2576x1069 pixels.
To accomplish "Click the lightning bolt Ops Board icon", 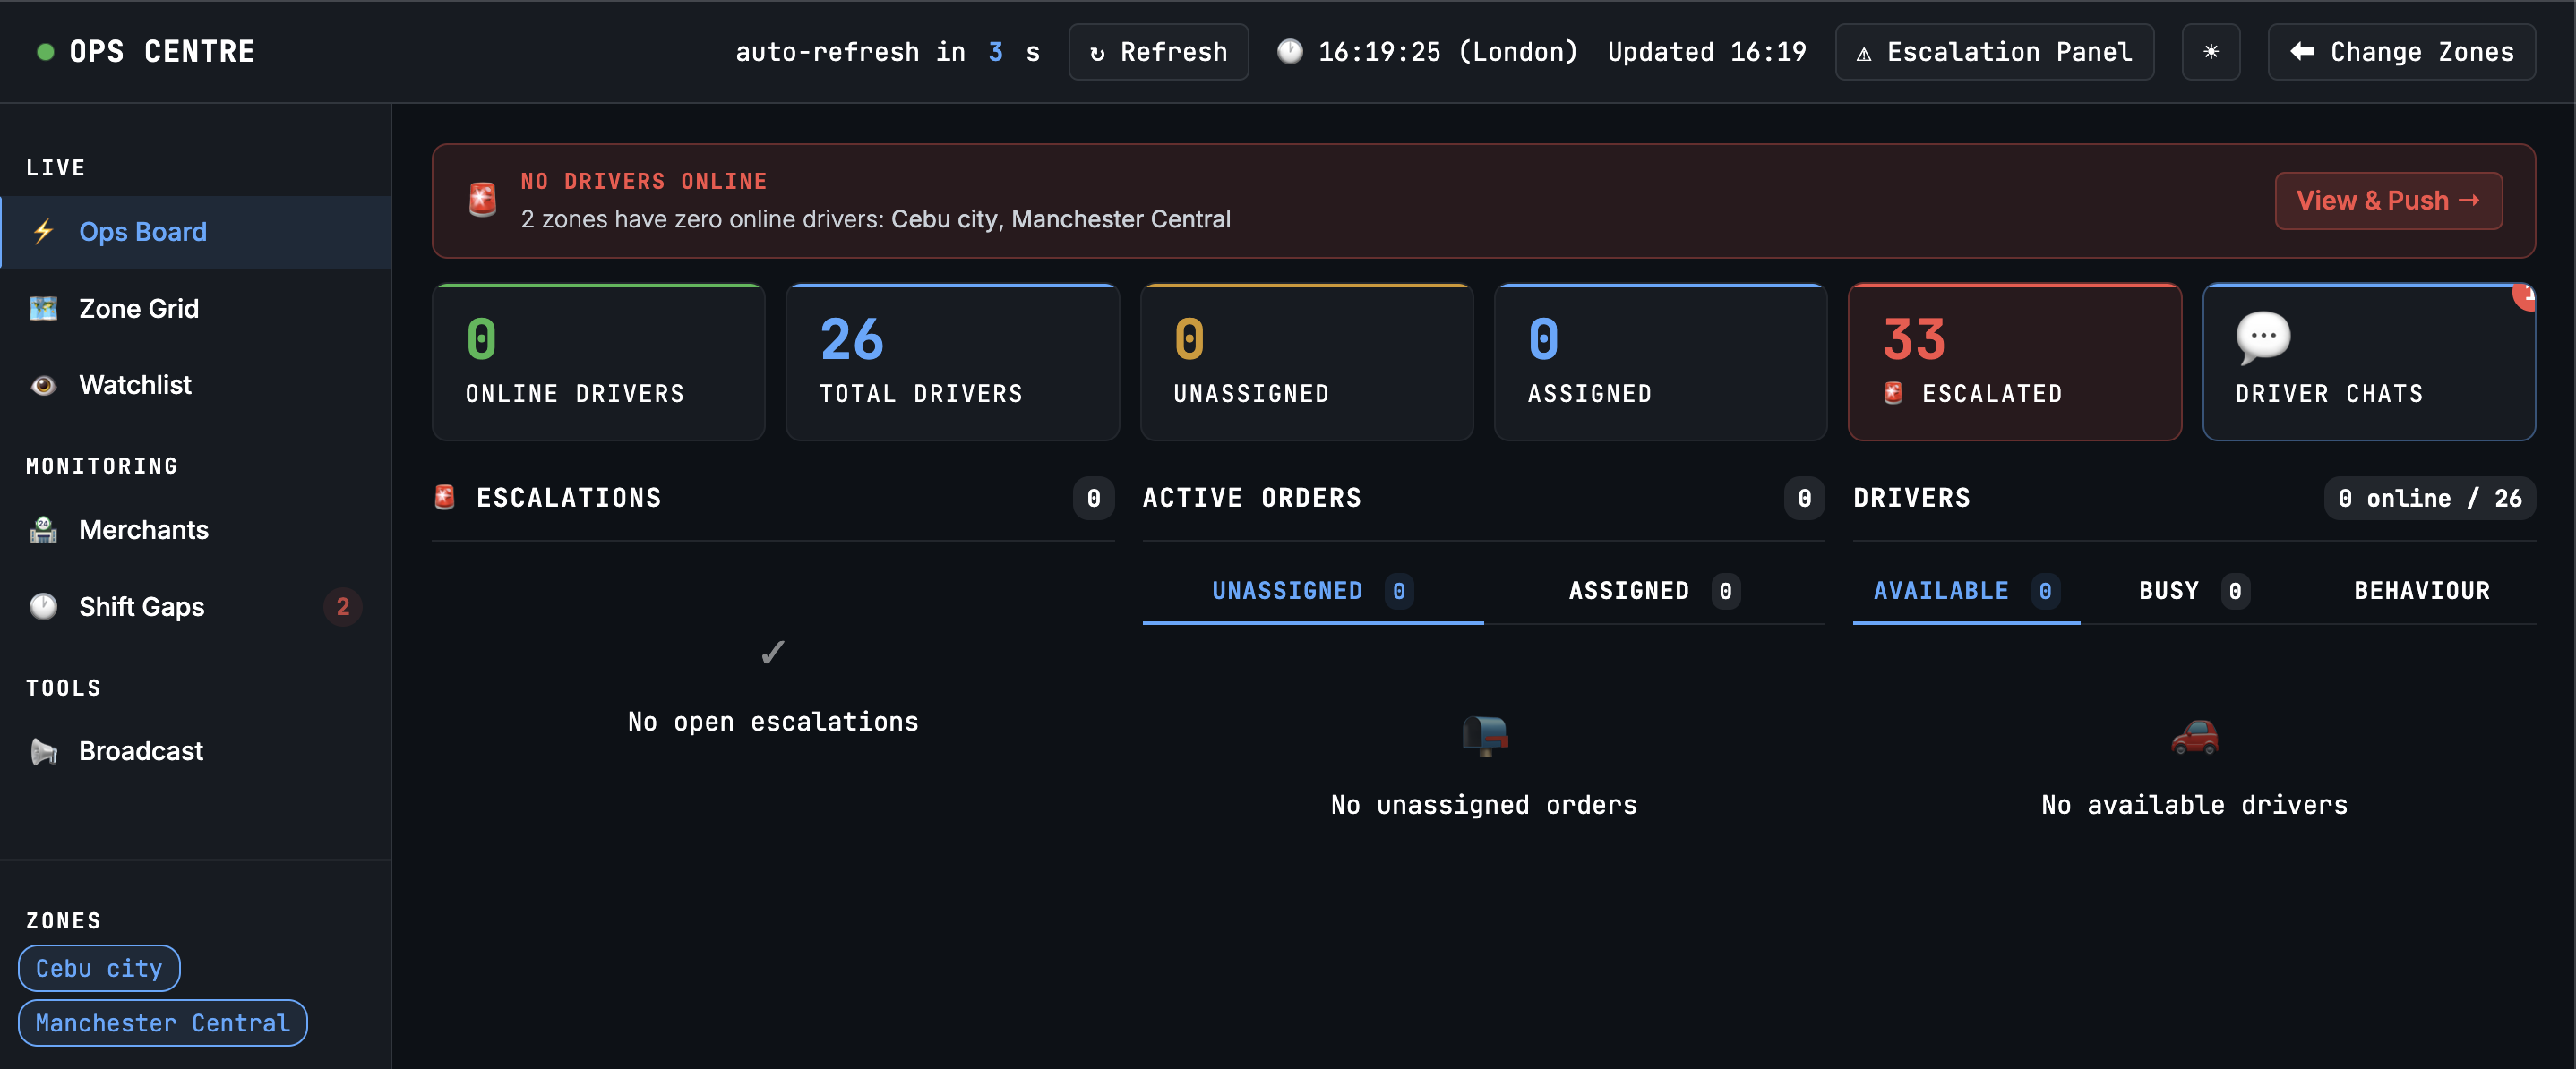I will click(x=43, y=231).
